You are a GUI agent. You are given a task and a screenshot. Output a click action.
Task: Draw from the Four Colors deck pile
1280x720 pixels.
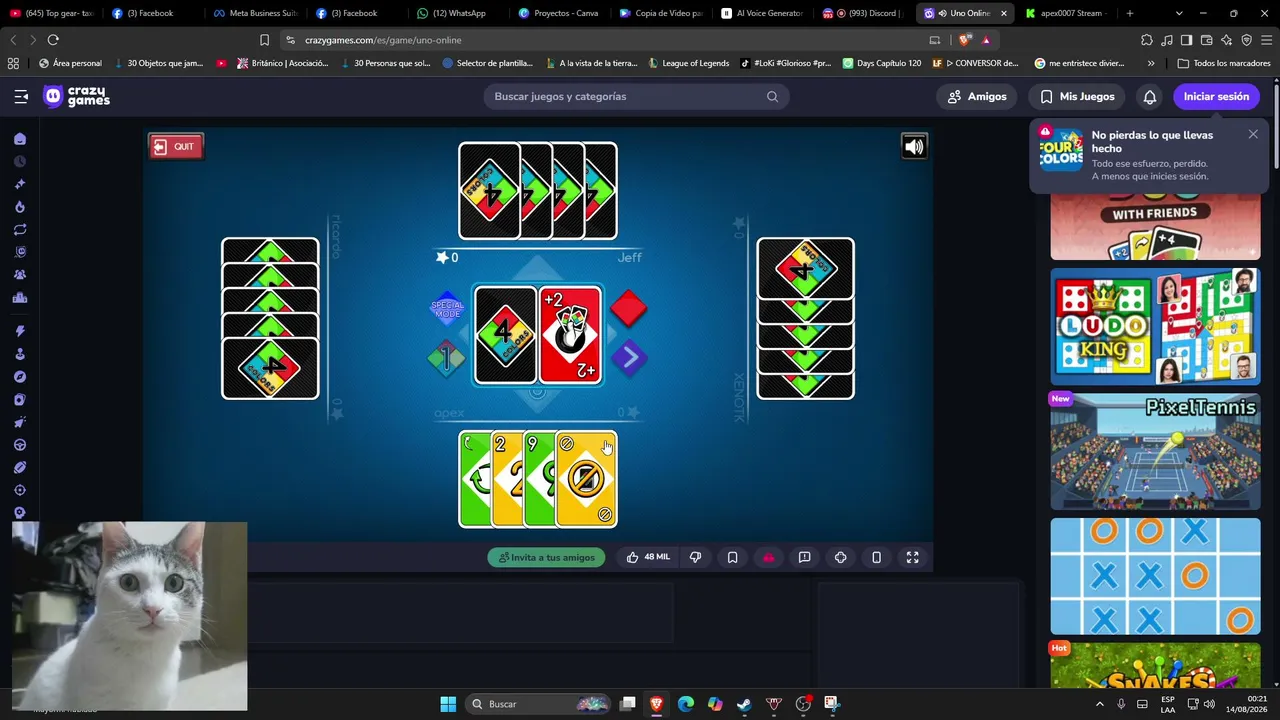pos(505,334)
